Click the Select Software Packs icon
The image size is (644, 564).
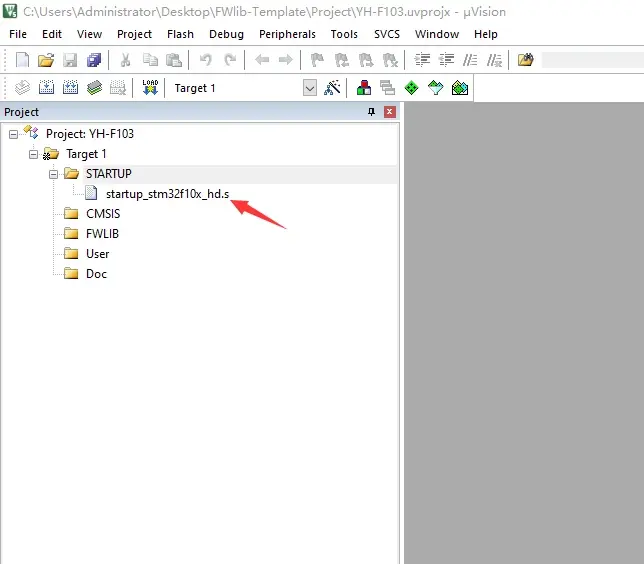pos(435,87)
